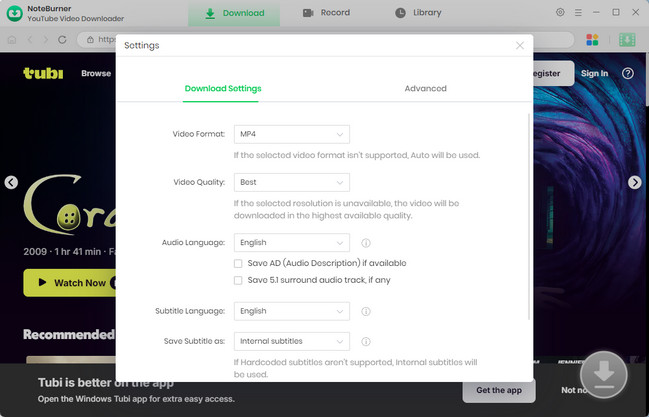Screen dimensions: 649x417
Task: Click the Sign In link
Action: (x=594, y=73)
